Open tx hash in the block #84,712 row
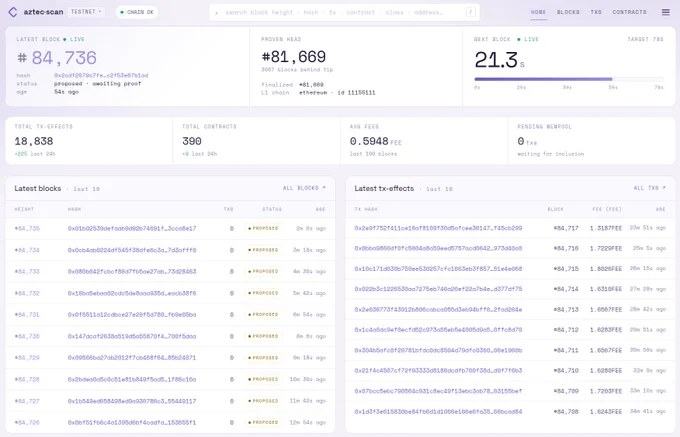The height and width of the screenshot is (437, 680). coord(438,330)
